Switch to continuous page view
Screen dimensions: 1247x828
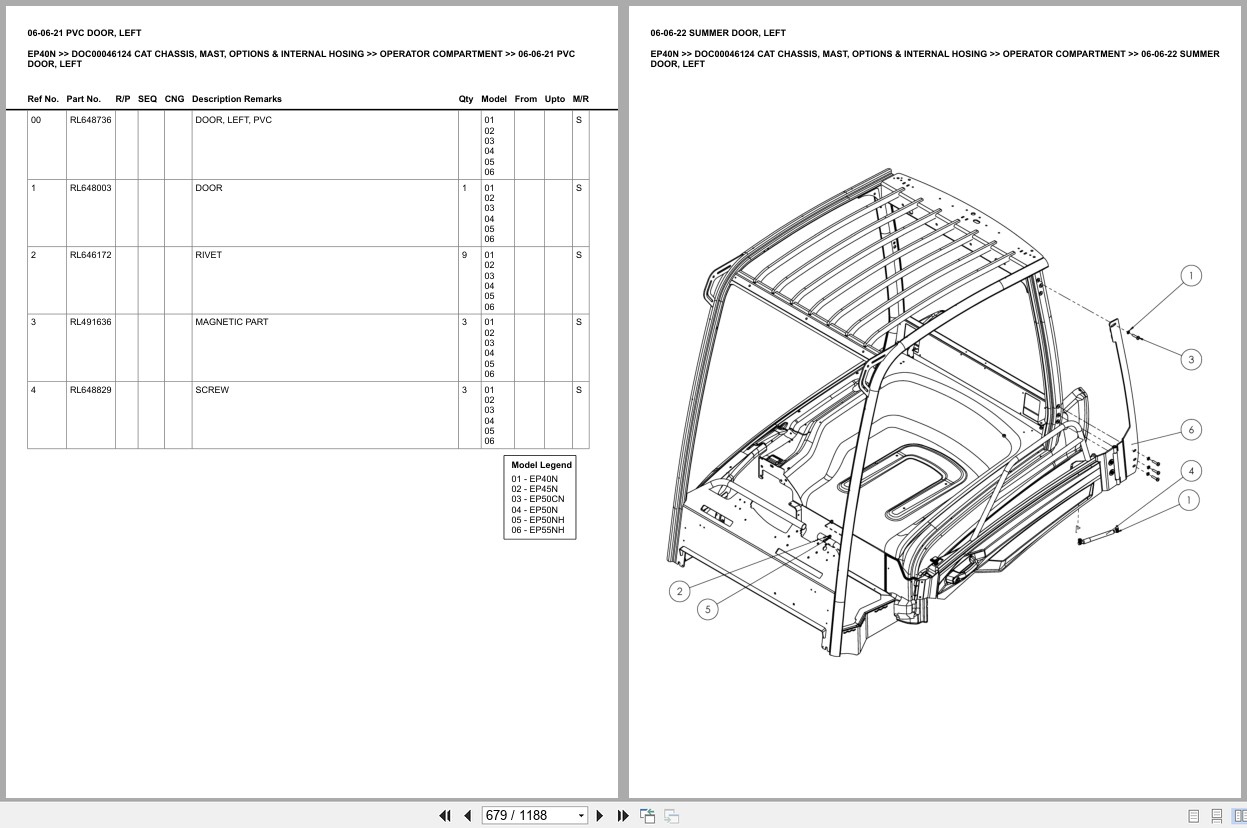click(1217, 816)
